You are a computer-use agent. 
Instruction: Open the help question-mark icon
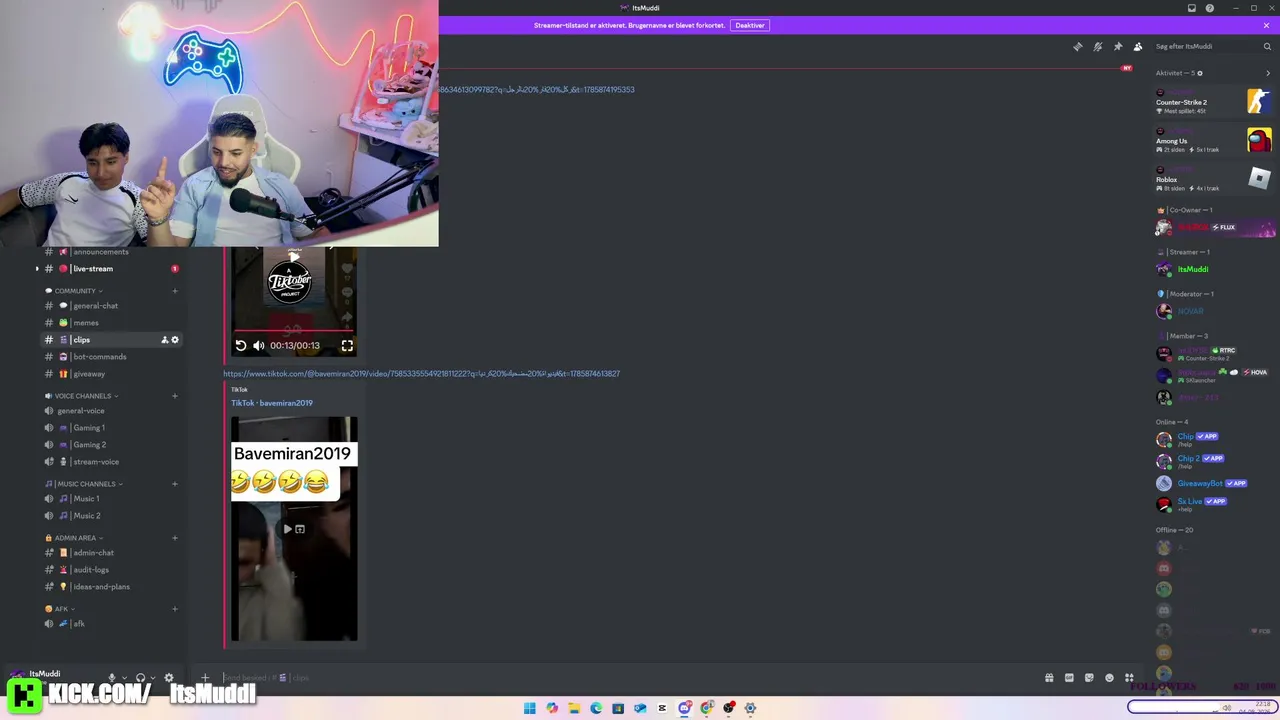(1210, 8)
